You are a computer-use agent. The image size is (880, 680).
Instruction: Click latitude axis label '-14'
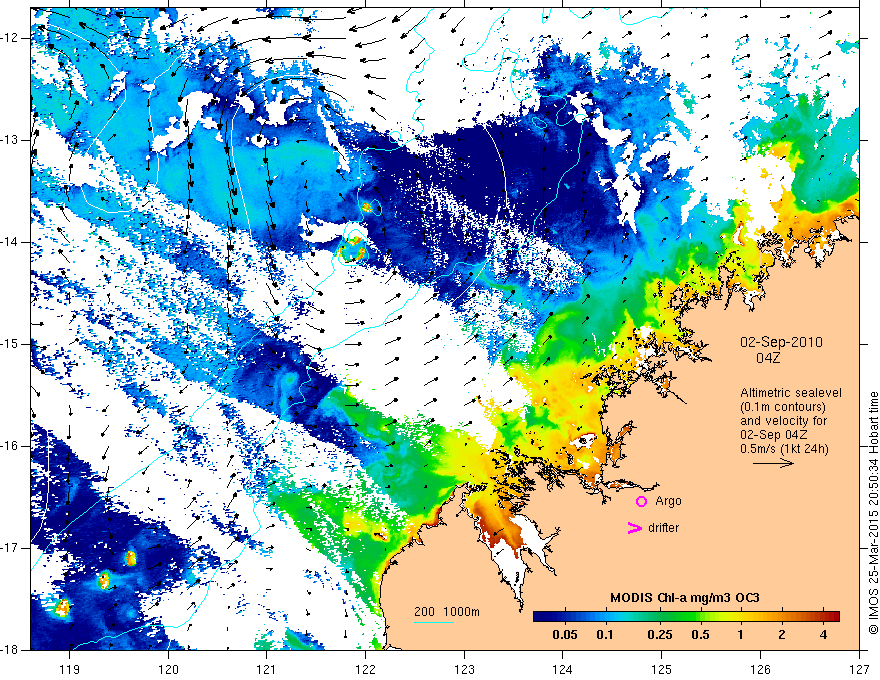coord(10,242)
